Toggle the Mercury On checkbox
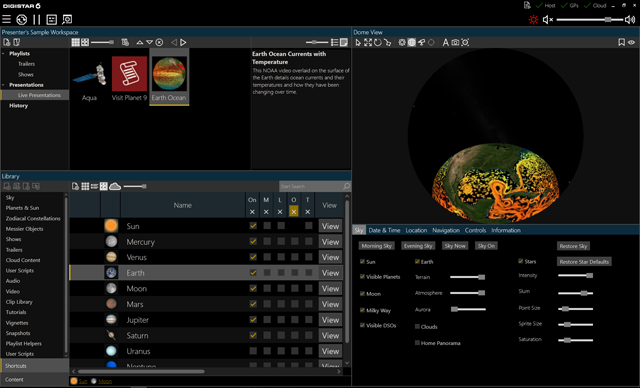Screen dimensions: 640x388 253,242
